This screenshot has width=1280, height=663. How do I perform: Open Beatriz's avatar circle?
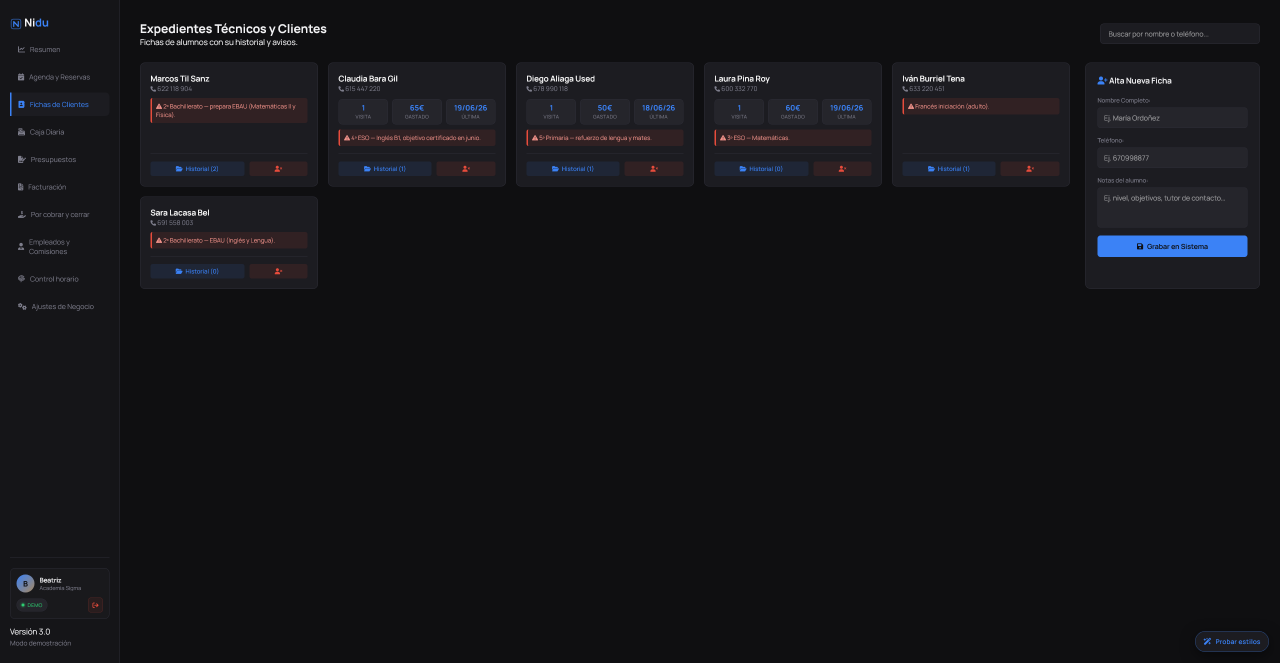(x=26, y=583)
